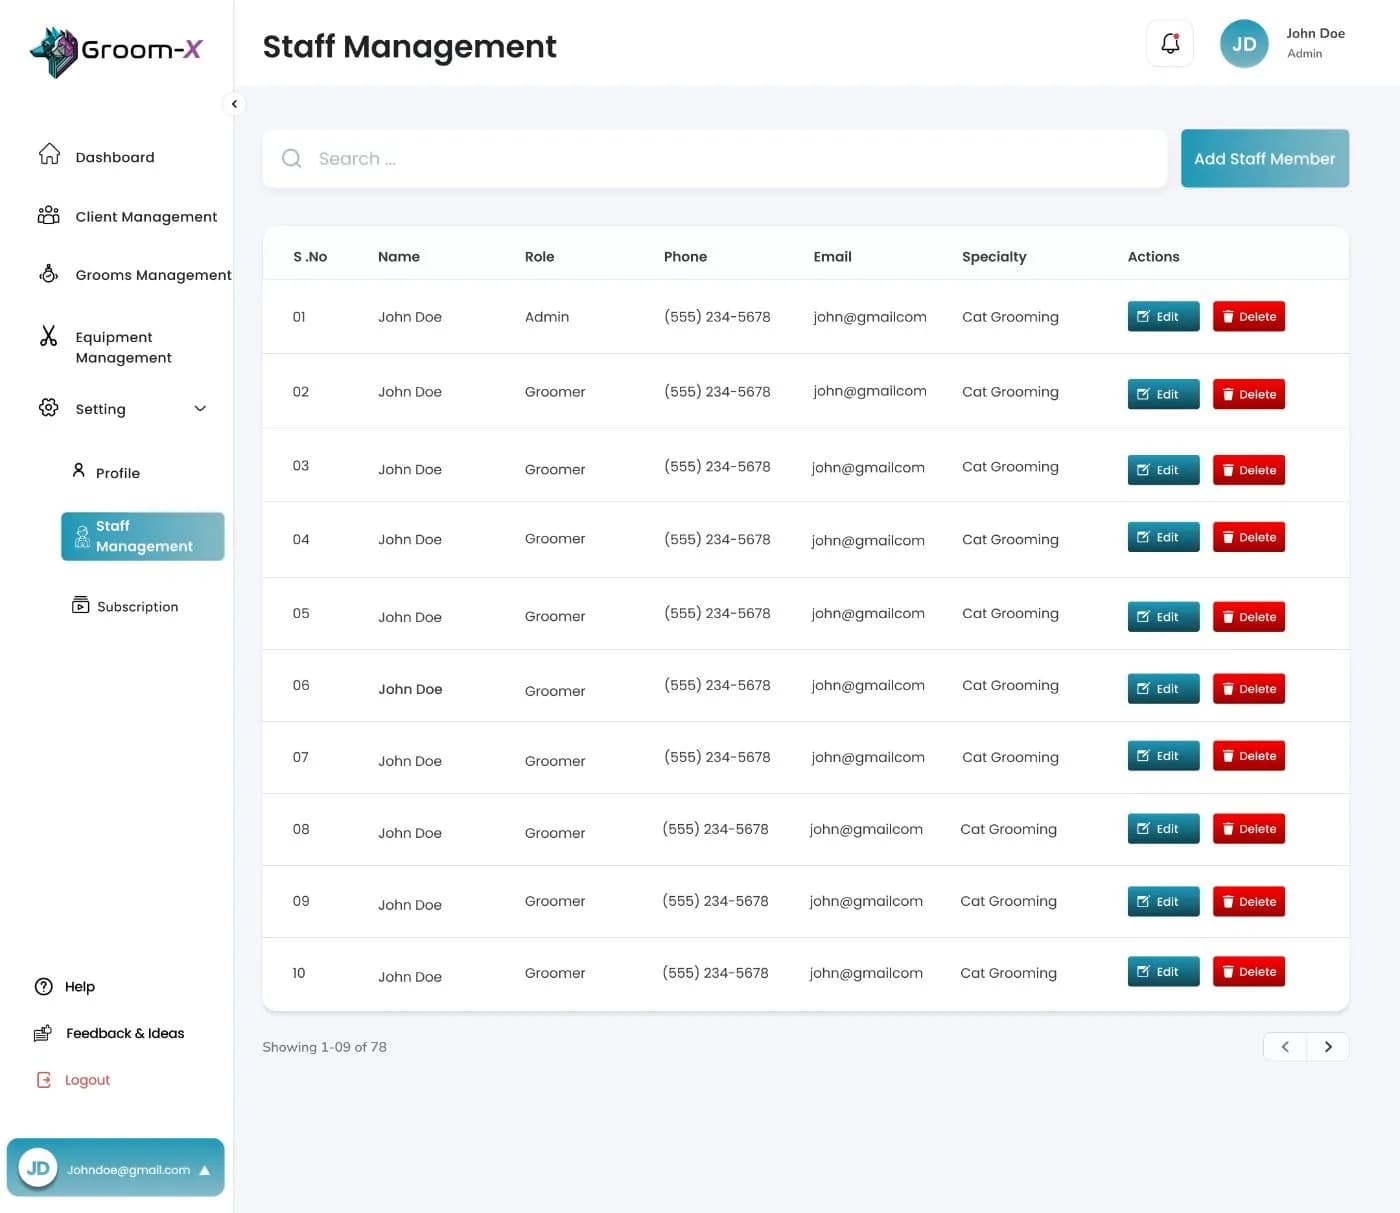Click the edit pencil icon in row 08
This screenshot has width=1400, height=1213.
[x=1143, y=829]
